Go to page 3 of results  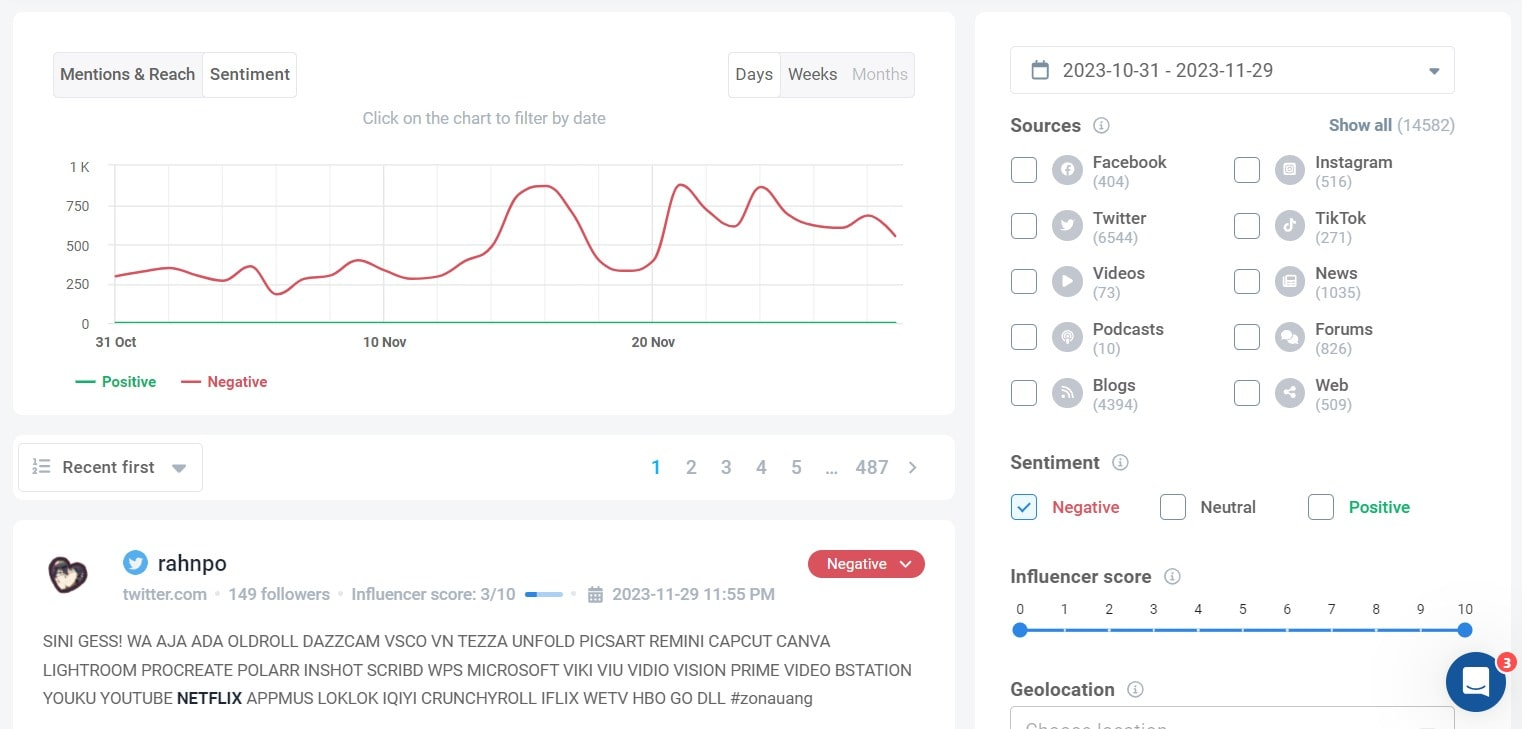coord(726,467)
